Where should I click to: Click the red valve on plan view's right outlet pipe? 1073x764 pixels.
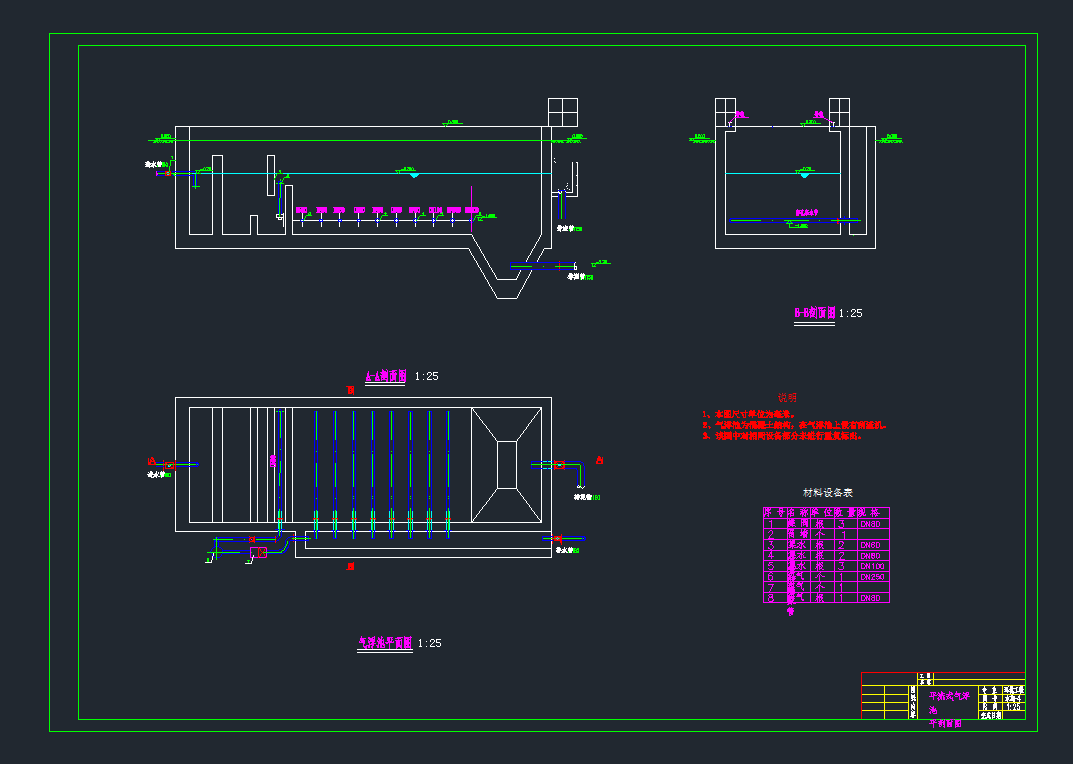[x=558, y=464]
